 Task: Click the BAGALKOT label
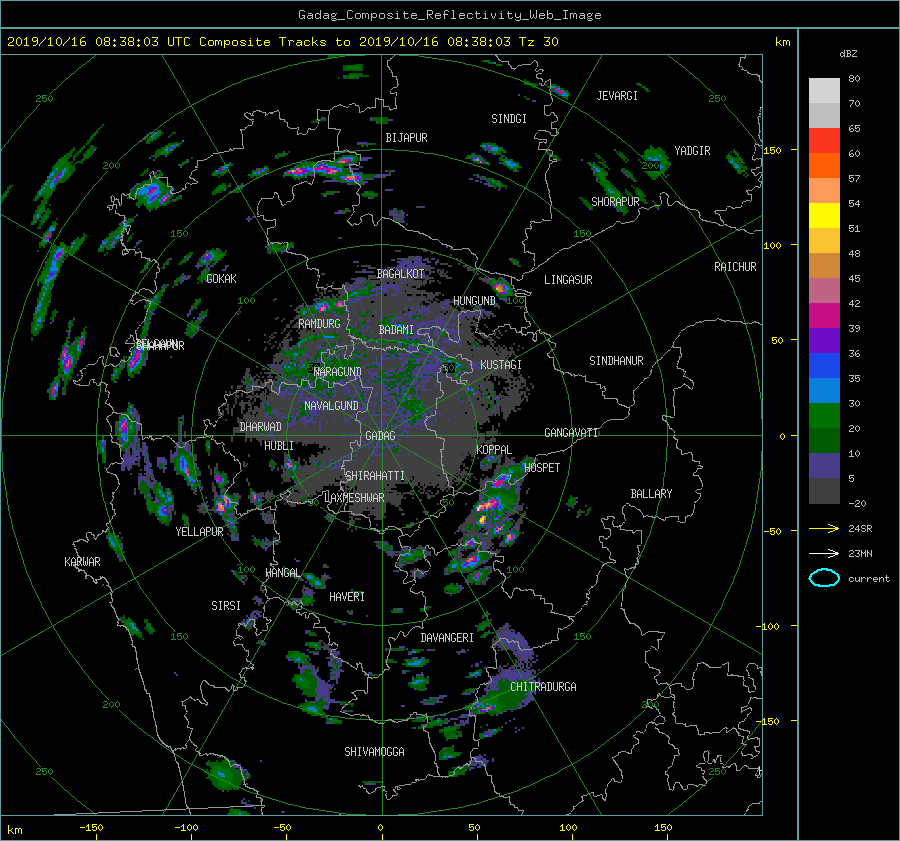click(400, 274)
